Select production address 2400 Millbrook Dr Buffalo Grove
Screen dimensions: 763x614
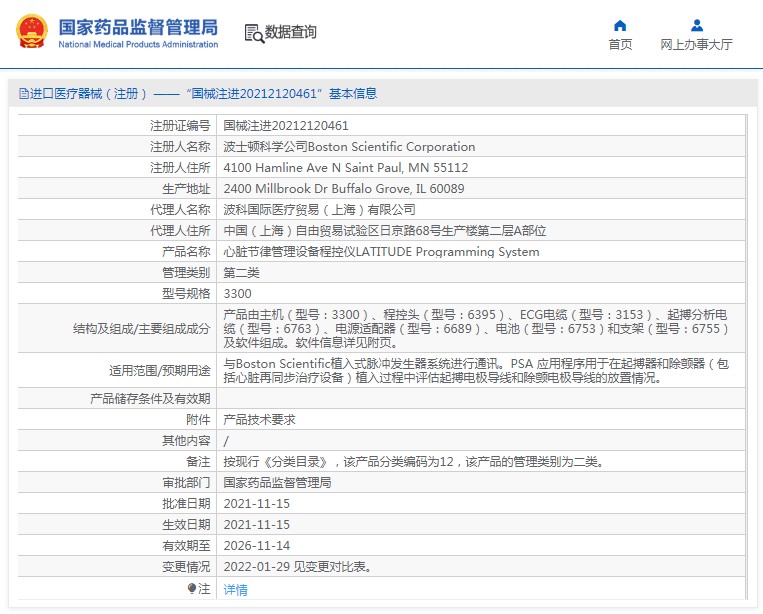(344, 189)
